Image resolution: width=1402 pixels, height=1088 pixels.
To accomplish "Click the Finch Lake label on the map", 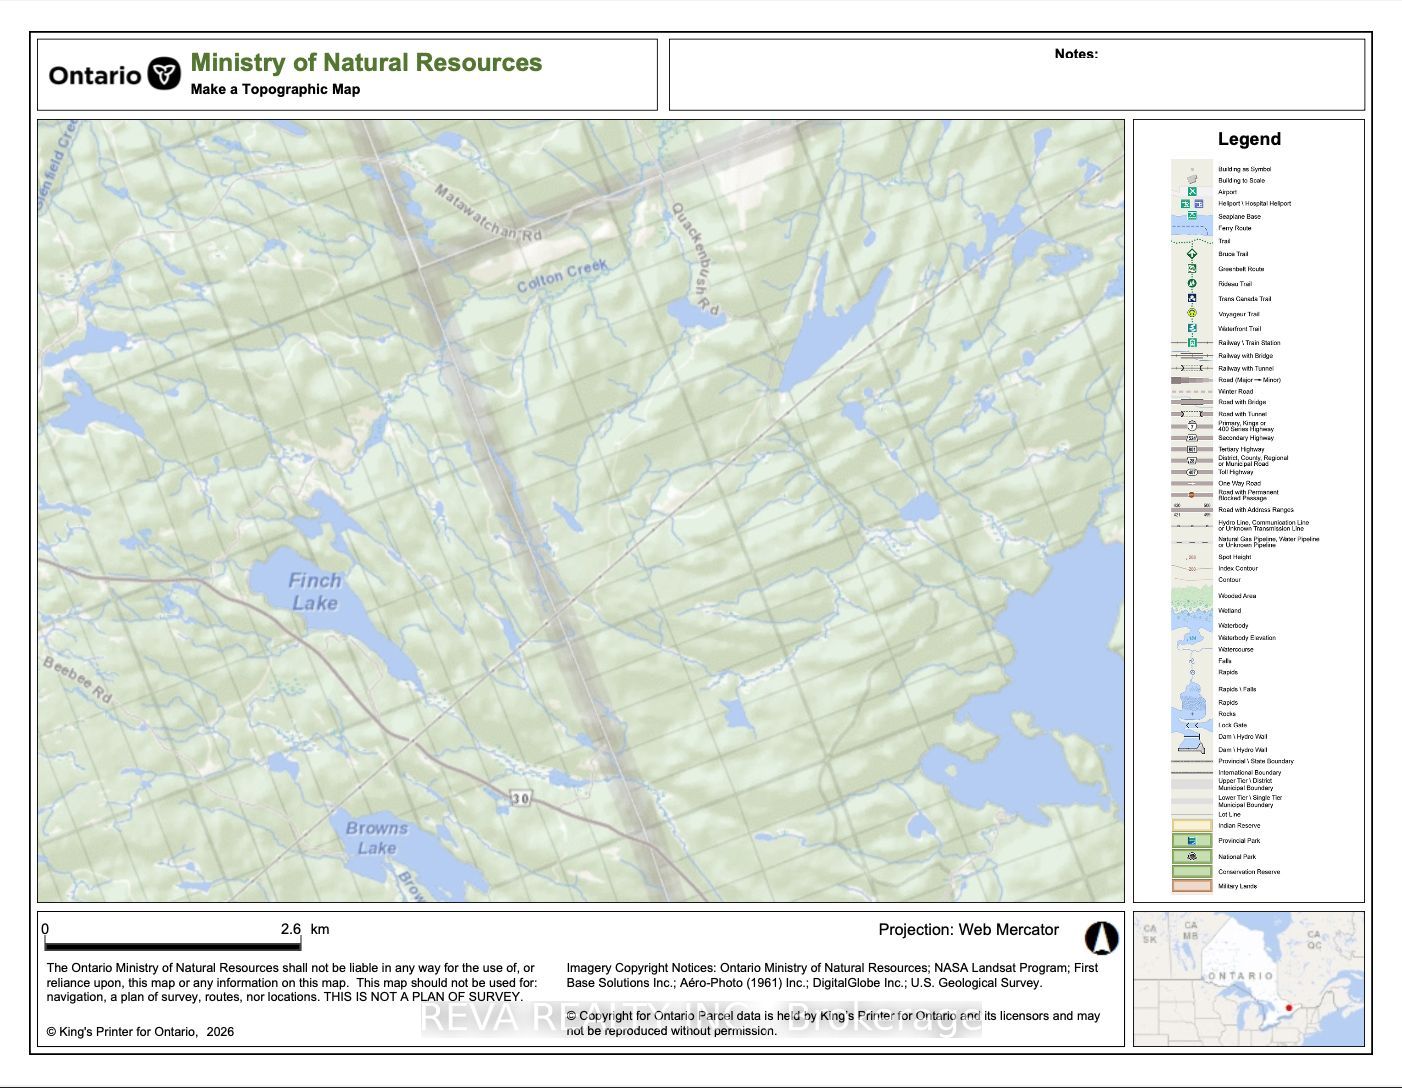I will (x=314, y=591).
